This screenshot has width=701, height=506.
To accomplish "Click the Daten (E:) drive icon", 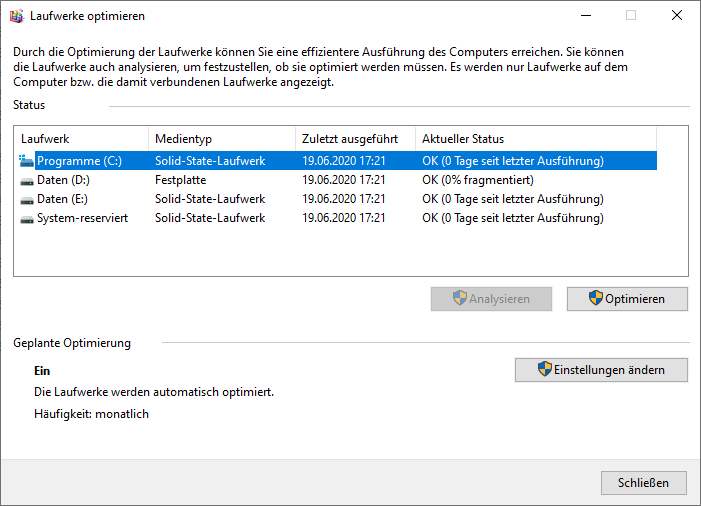I will pos(27,200).
